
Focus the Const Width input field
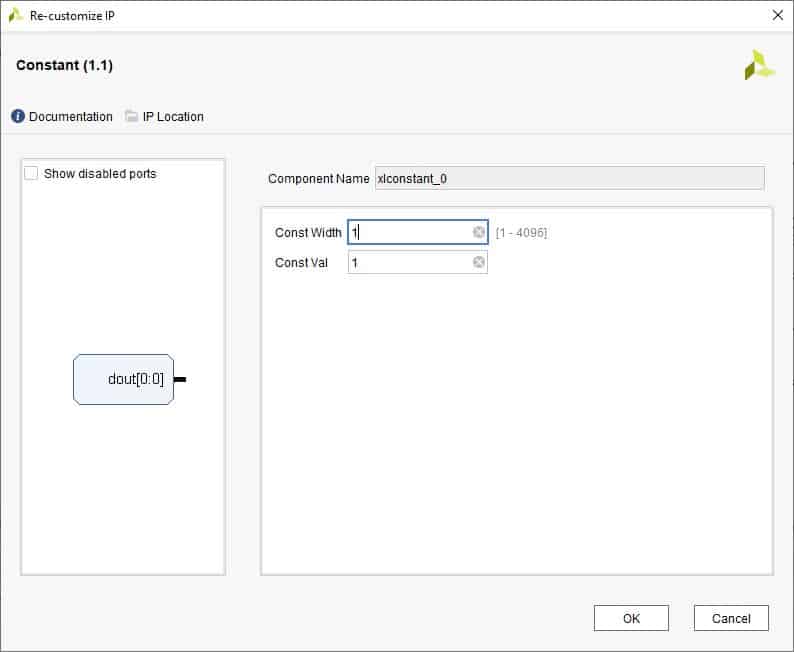pyautogui.click(x=410, y=232)
